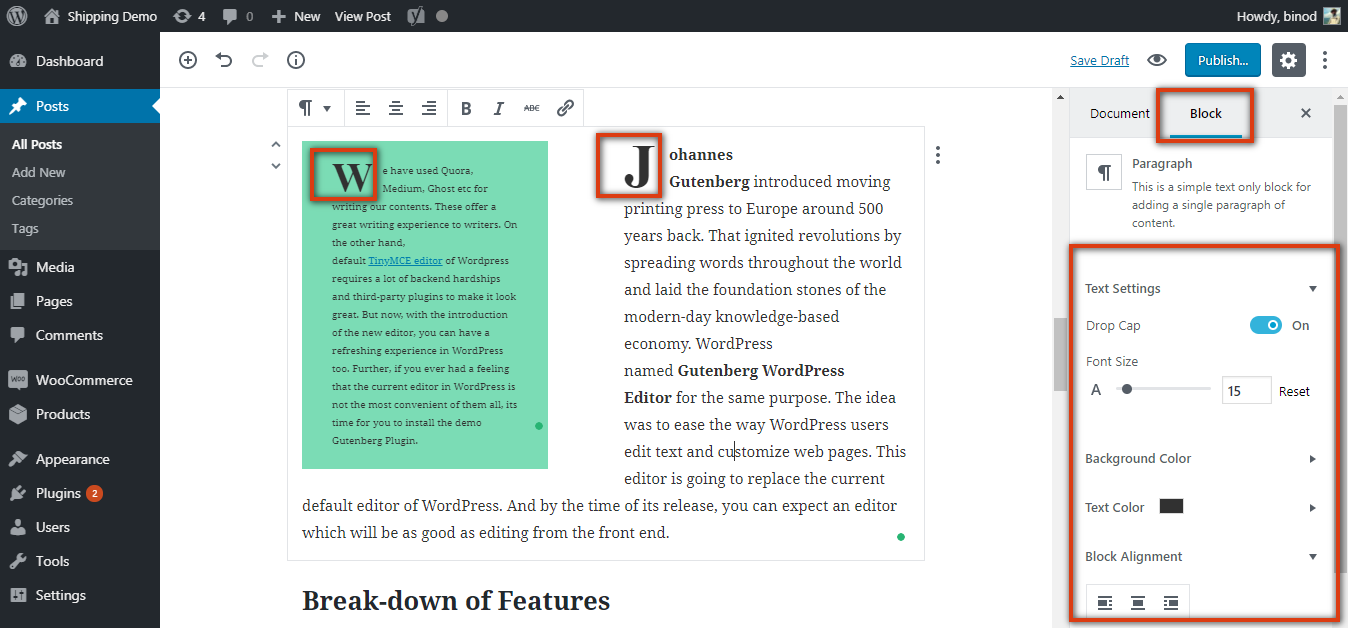Align text center in the block toolbar
Screen dimensions: 1348x628
tap(396, 108)
